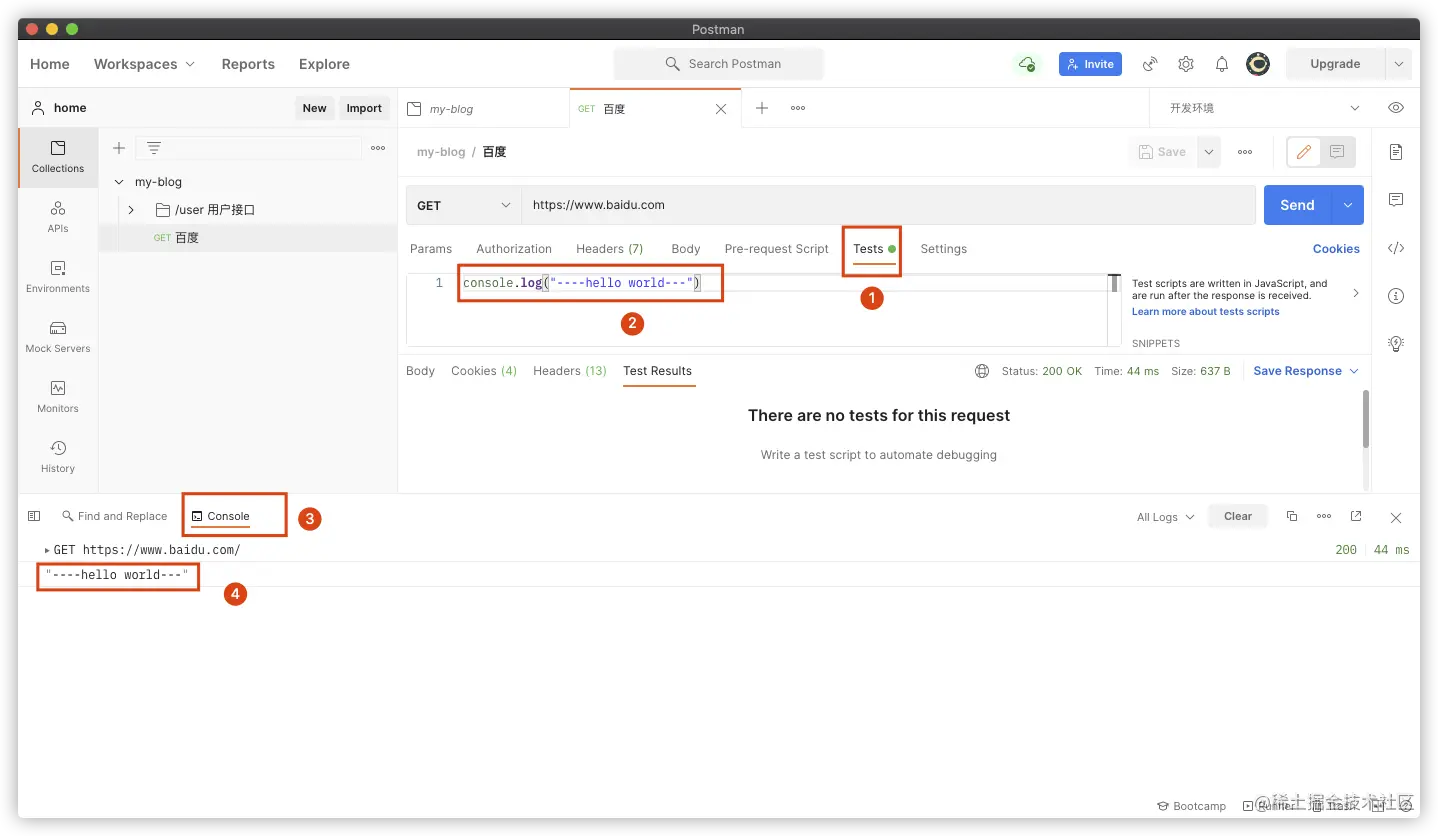Create a new collection with the plus icon
This screenshot has width=1438, height=836.
pos(119,148)
